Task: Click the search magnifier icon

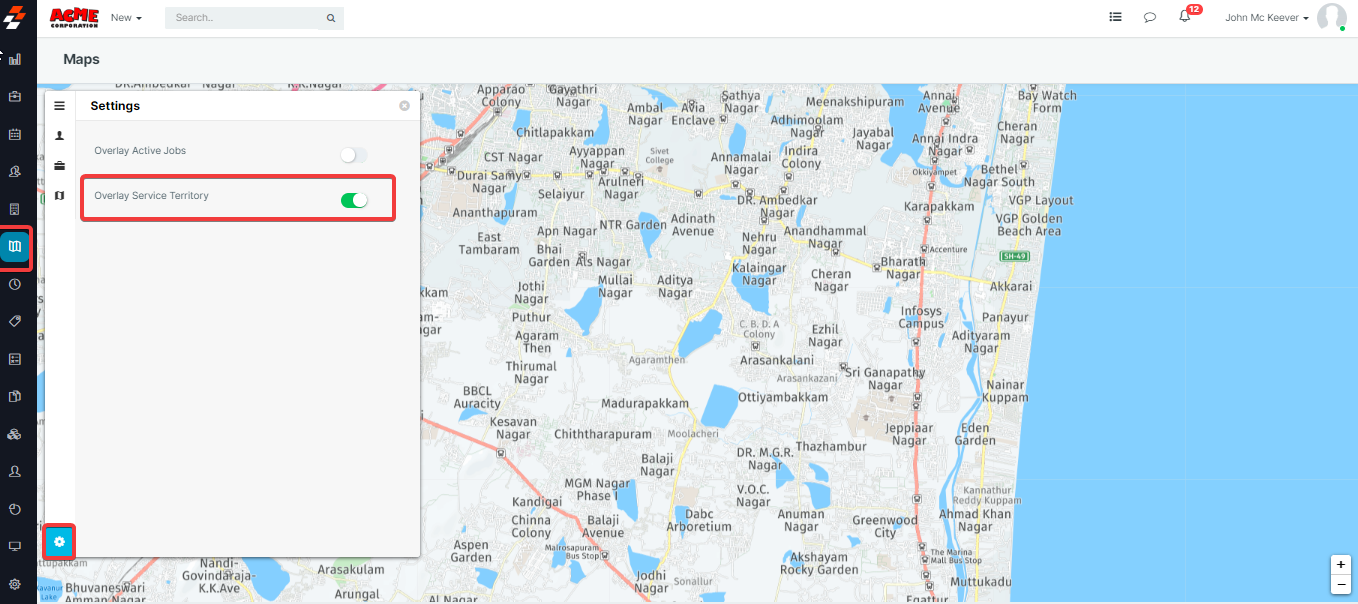Action: click(331, 18)
